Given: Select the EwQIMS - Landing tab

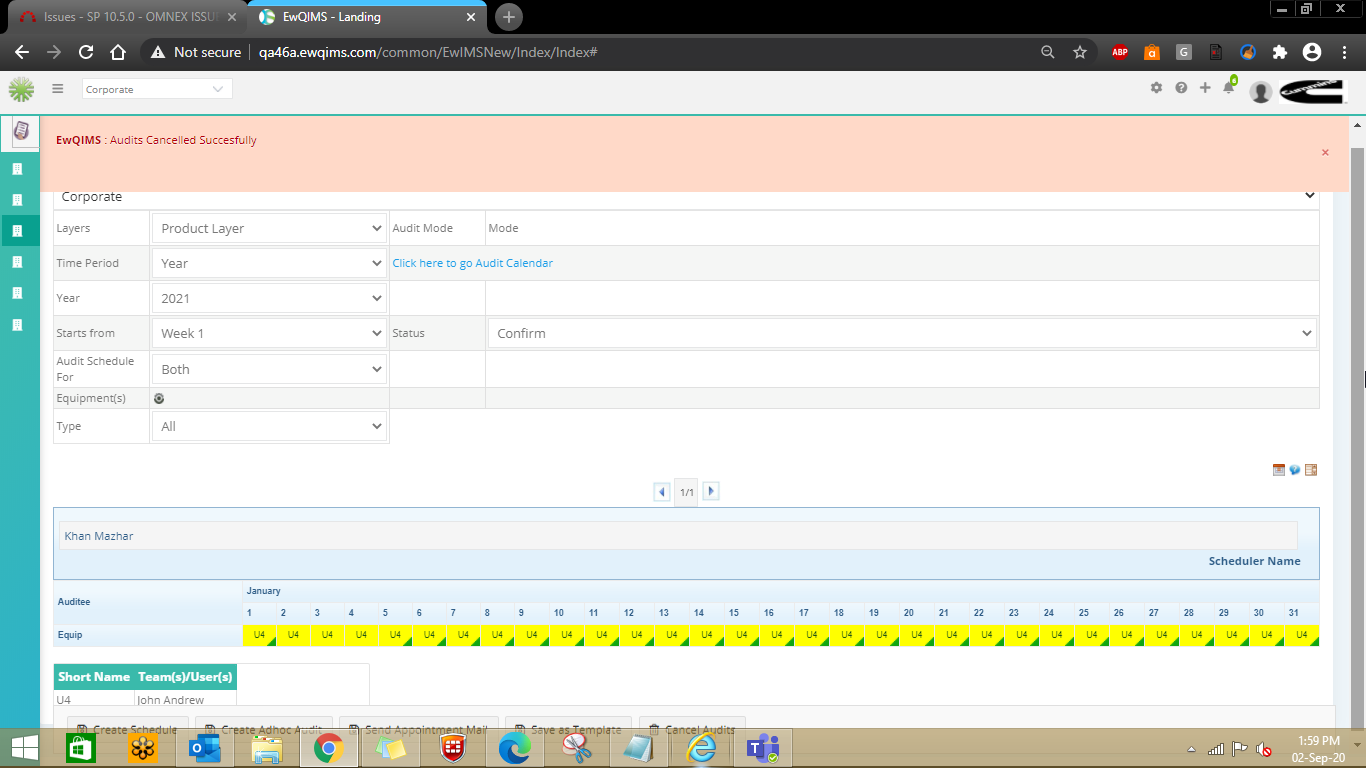Looking at the screenshot, I should click(368, 17).
